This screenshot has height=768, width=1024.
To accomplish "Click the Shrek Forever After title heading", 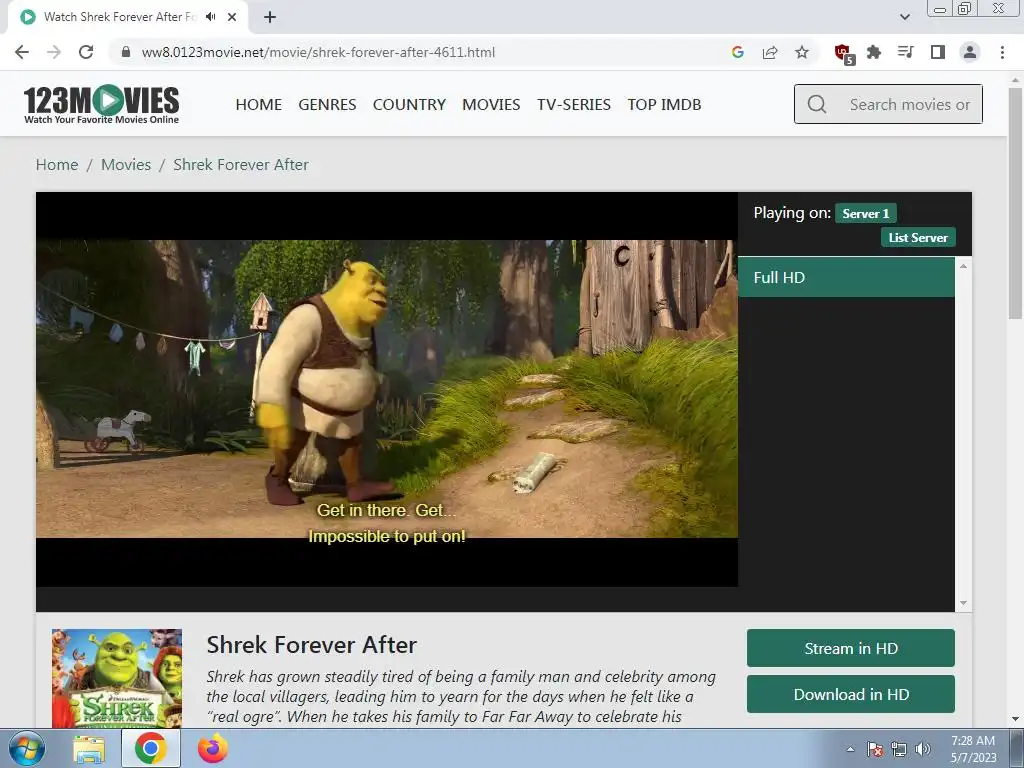I will coord(312,645).
